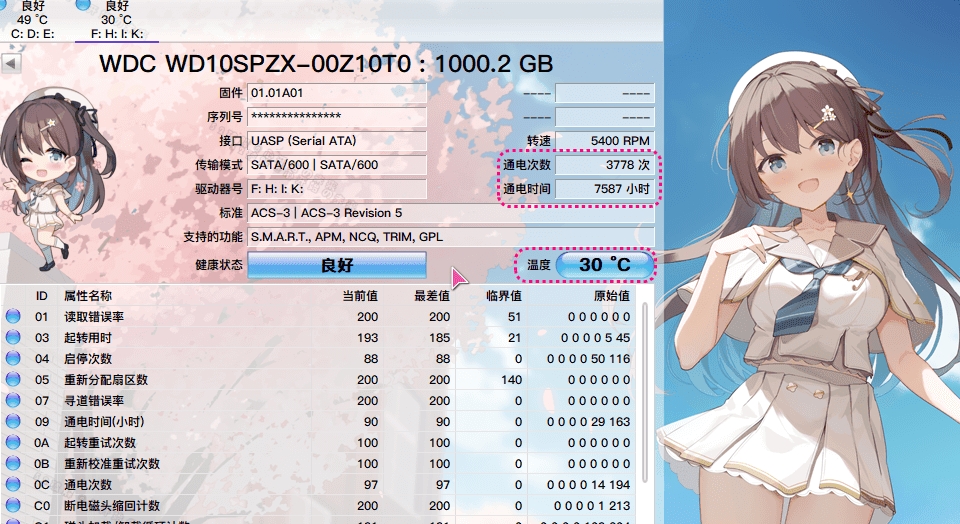
Task: Select the 寻道错误率 attribute row name
Action: tap(94, 400)
